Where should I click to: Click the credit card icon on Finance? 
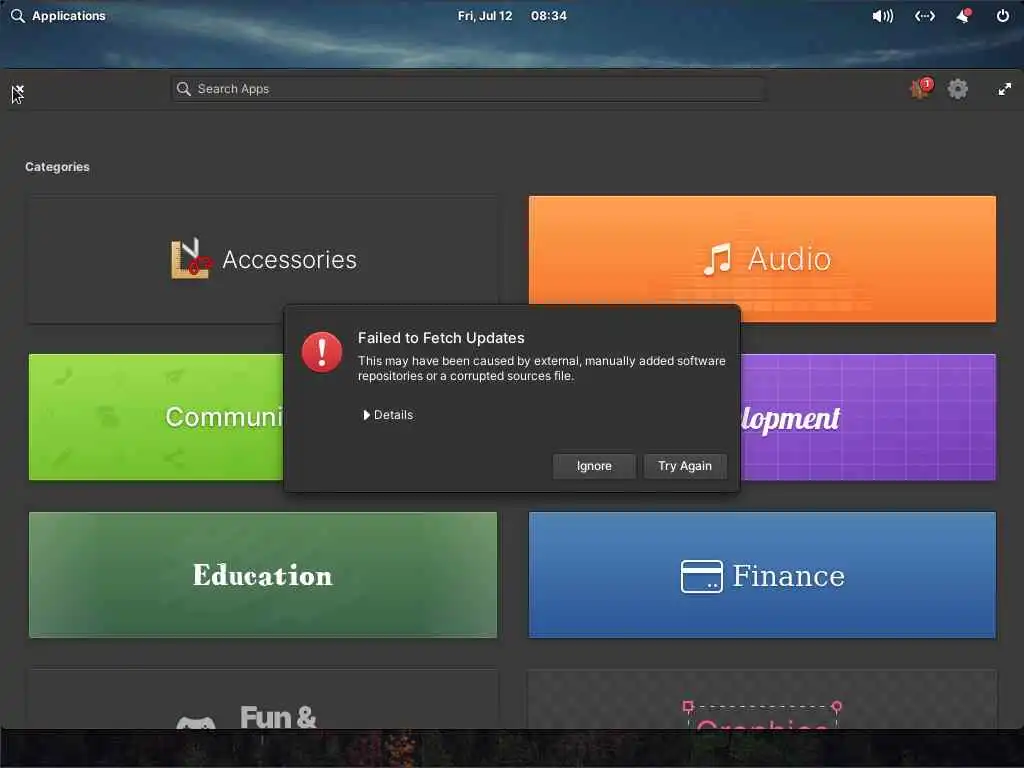tap(701, 576)
